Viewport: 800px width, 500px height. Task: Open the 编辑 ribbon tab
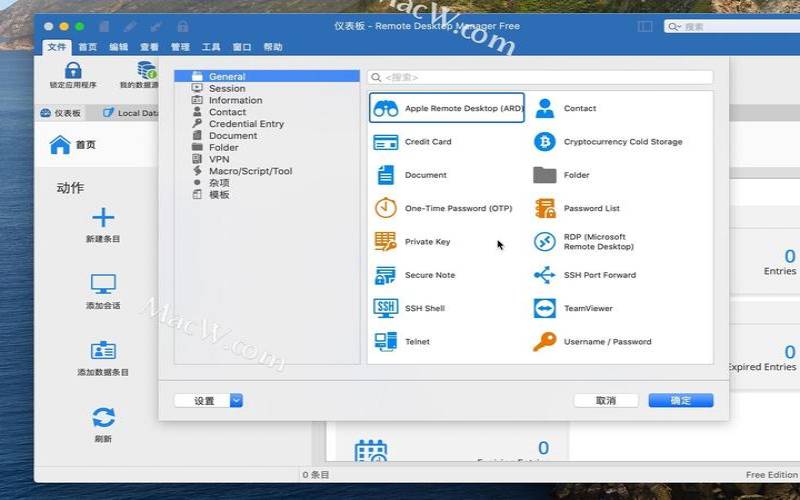[x=118, y=47]
